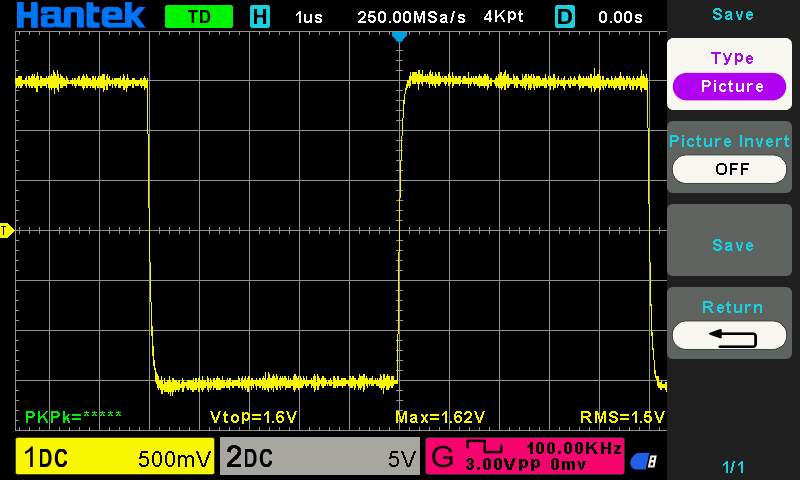
Task: Click the 1/1 menu page indicator
Action: click(x=733, y=467)
